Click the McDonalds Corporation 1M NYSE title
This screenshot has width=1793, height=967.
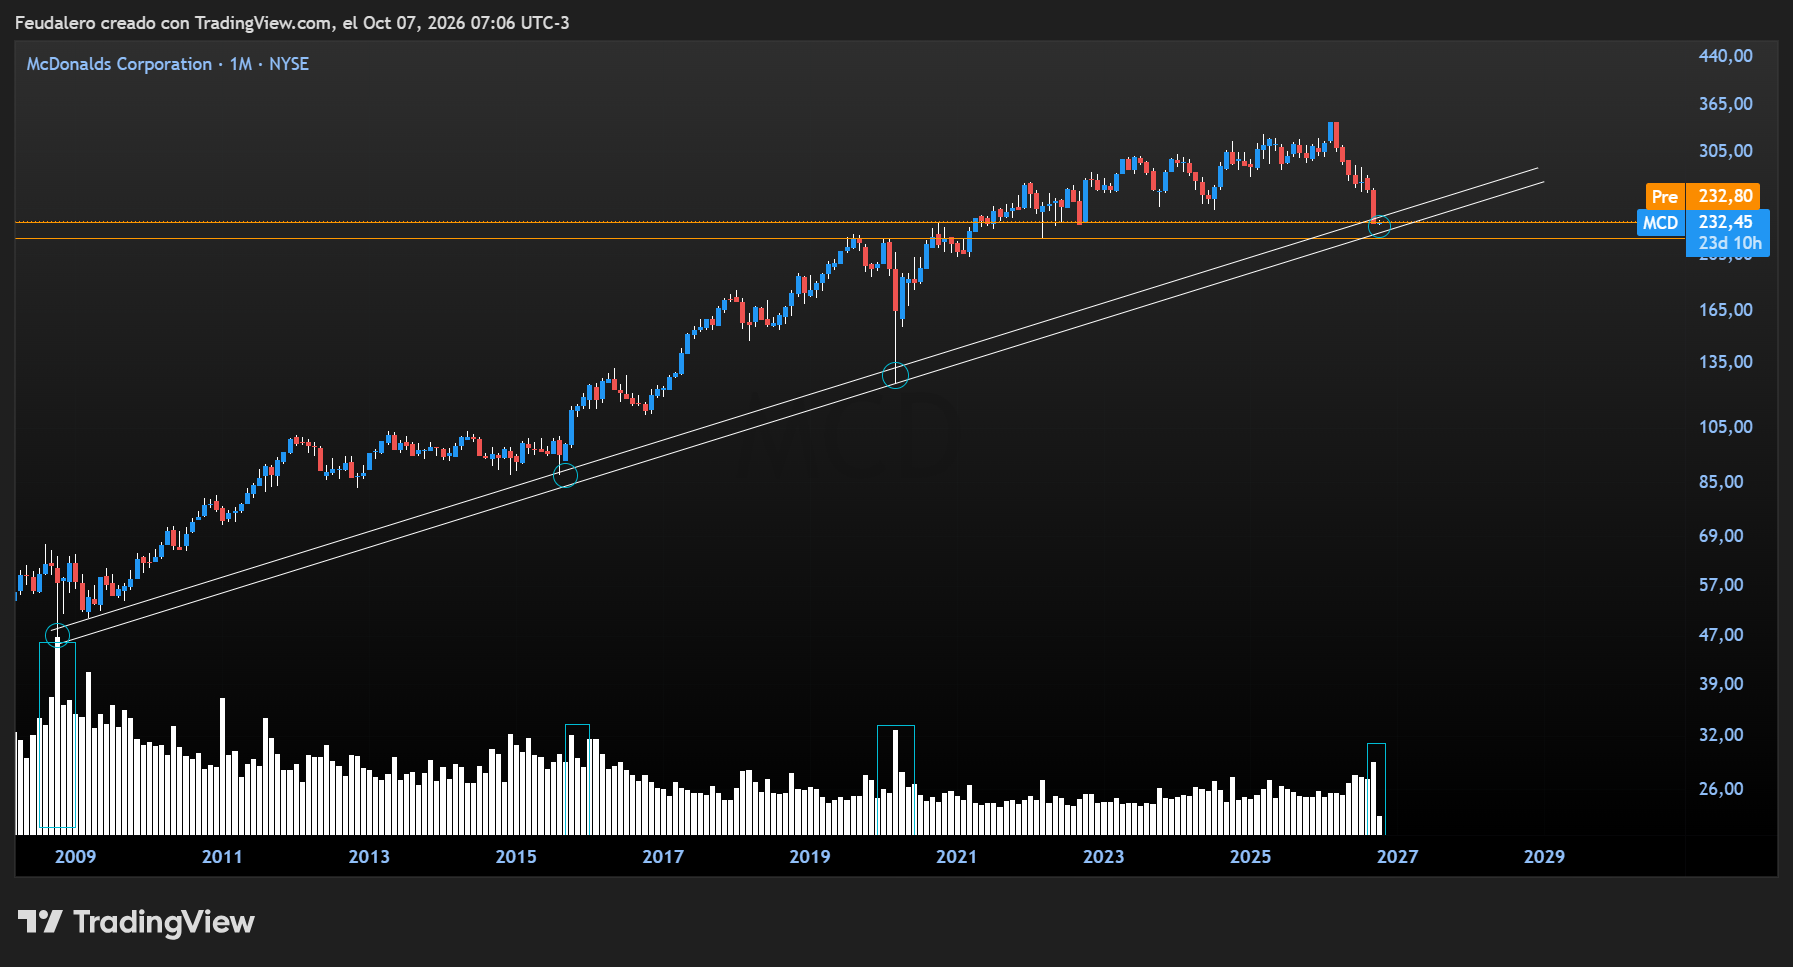(168, 64)
